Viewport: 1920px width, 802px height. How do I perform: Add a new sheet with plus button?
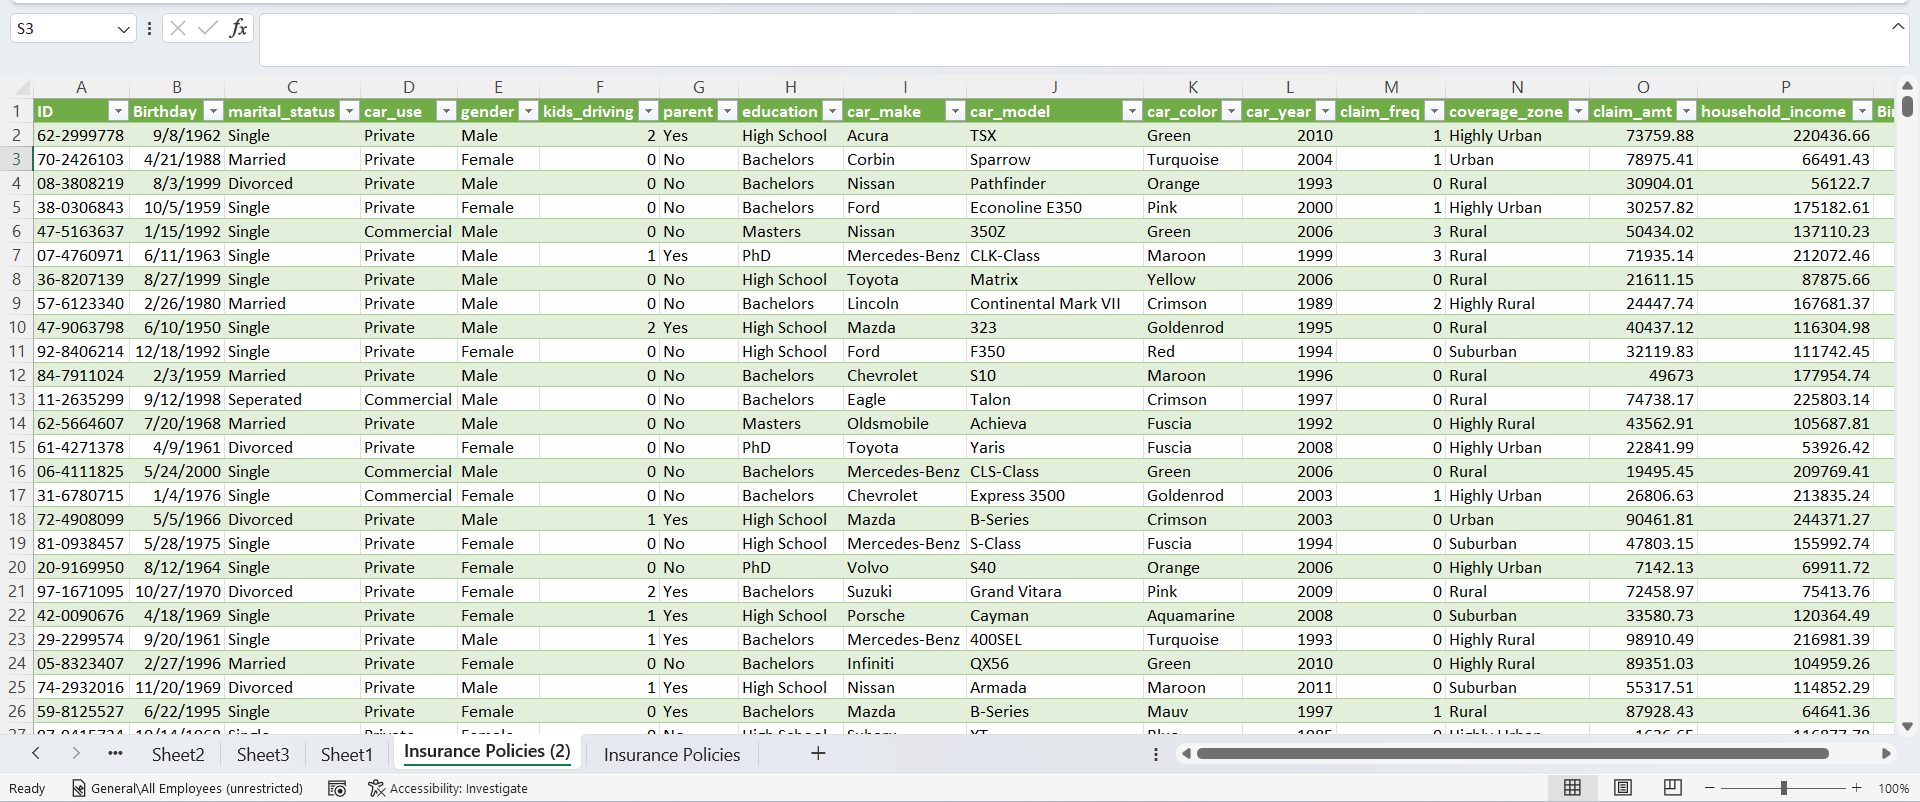coord(818,753)
